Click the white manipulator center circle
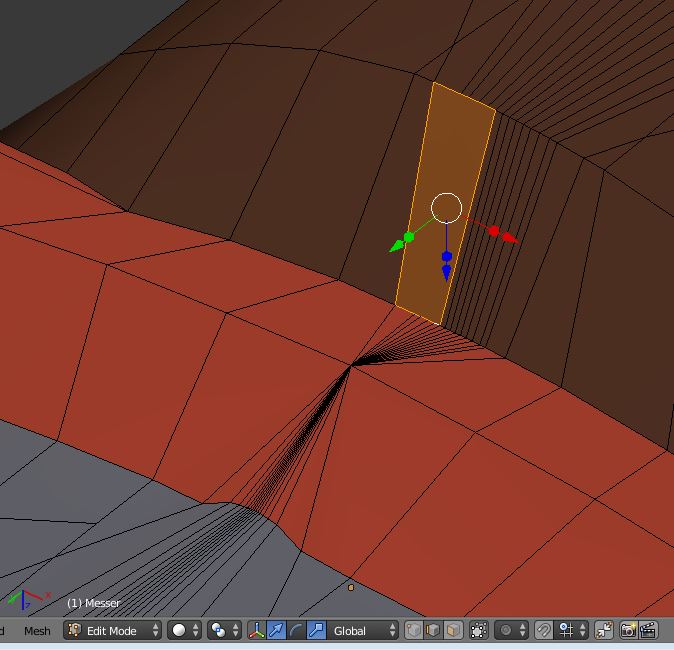 pos(446,208)
